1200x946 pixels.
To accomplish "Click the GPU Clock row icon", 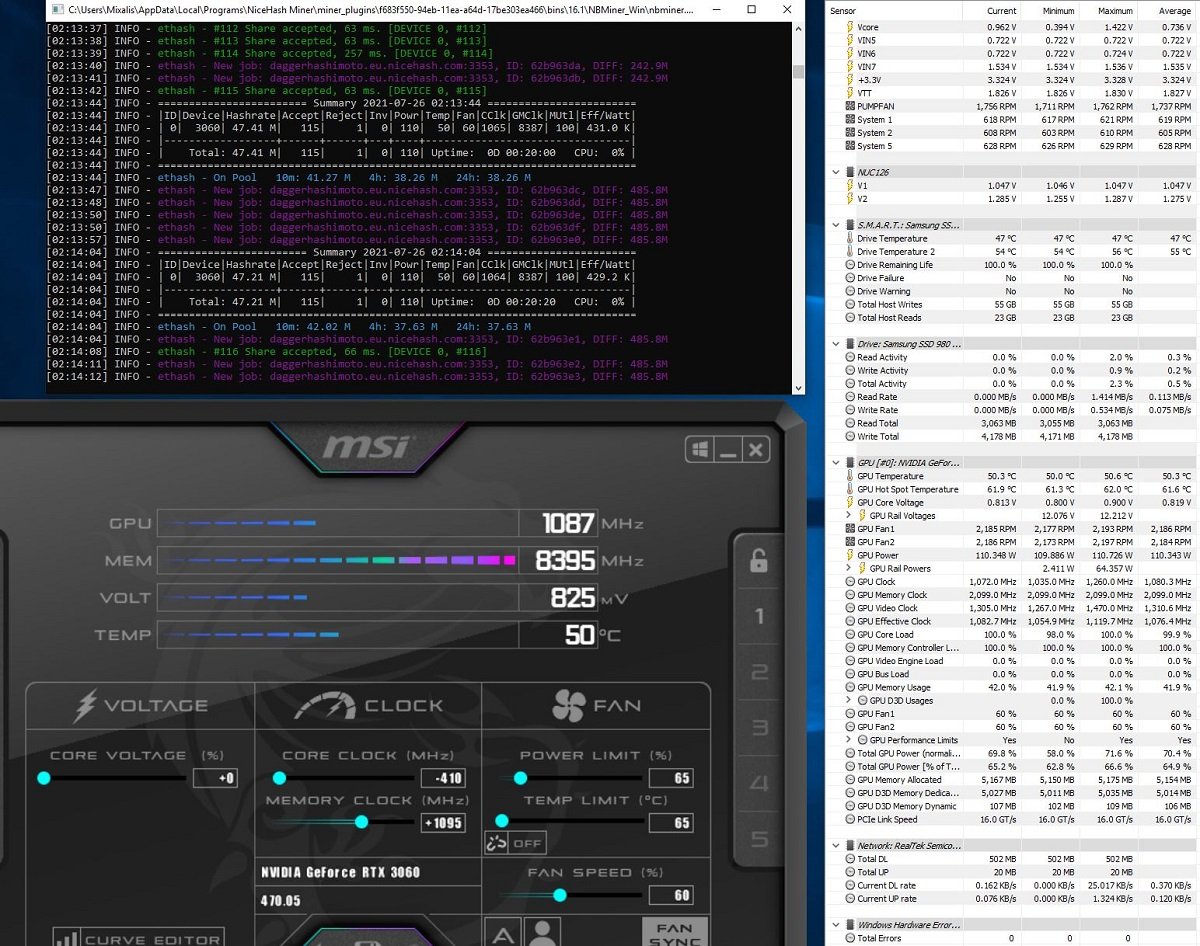I will pyautogui.click(x=850, y=581).
